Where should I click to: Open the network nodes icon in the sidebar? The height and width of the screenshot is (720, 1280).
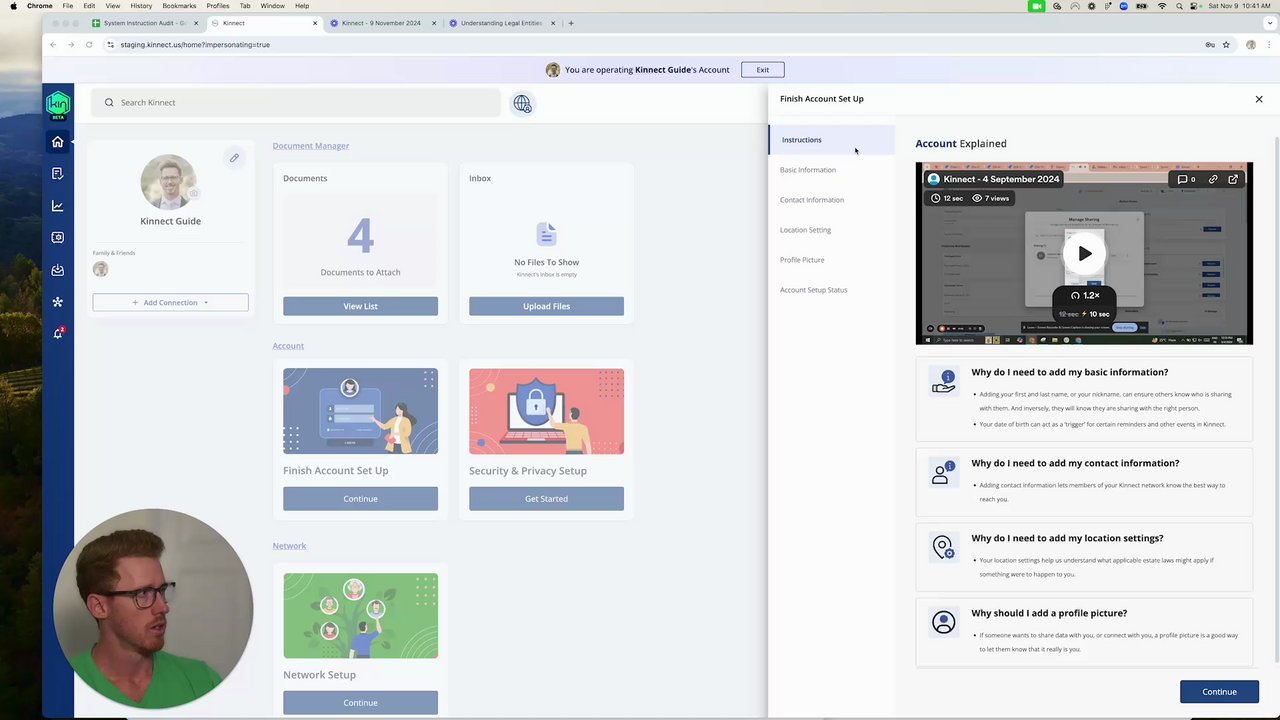pos(57,302)
